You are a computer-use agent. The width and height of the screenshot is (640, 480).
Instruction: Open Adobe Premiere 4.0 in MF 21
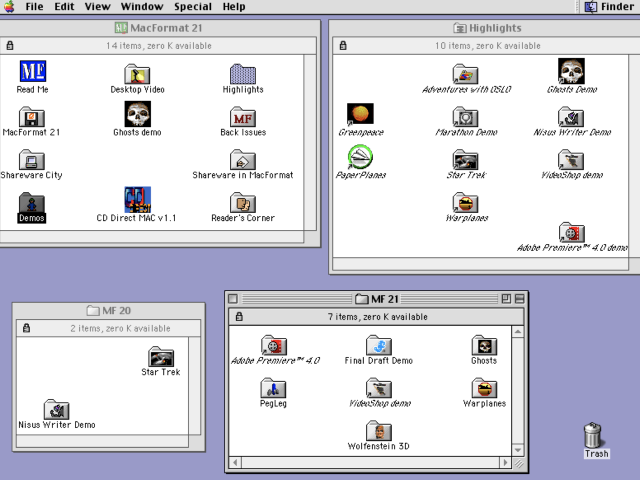[273, 345]
